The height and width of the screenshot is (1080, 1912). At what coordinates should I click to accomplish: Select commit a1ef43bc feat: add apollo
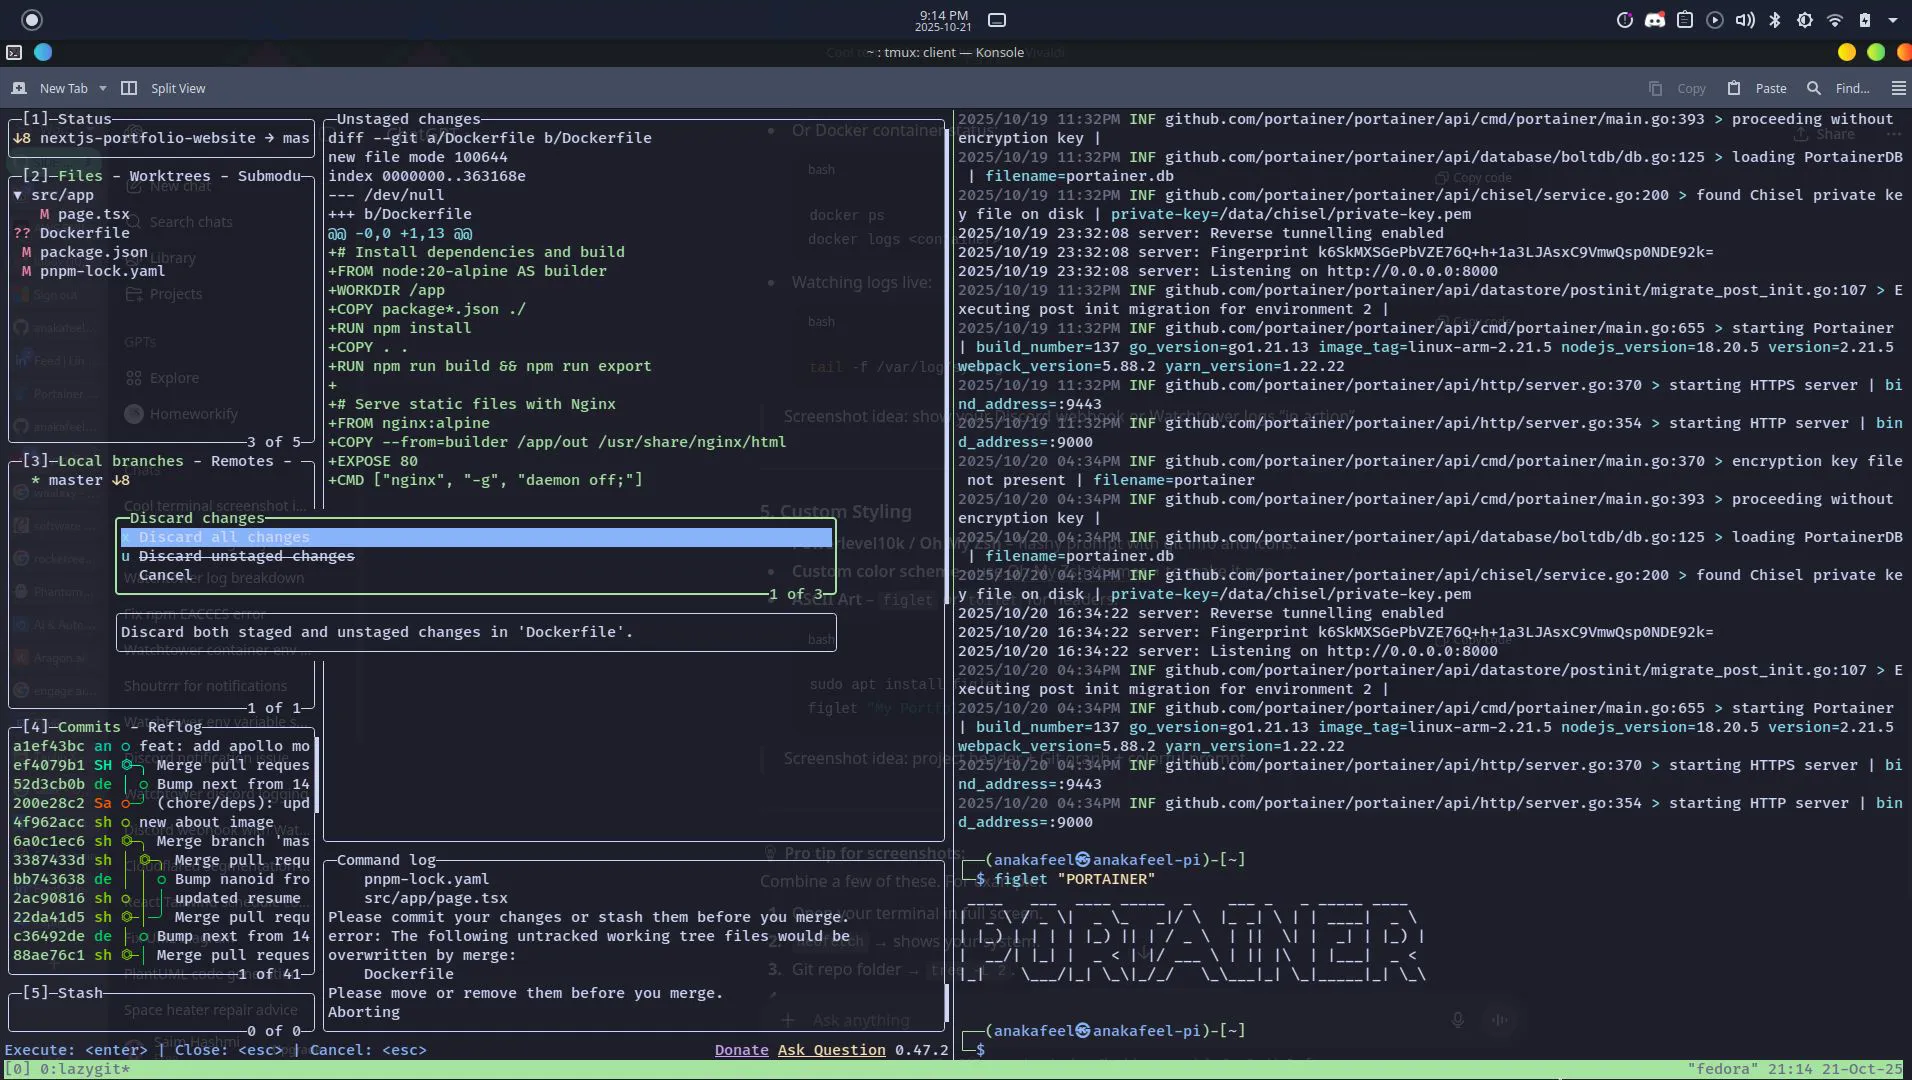(162, 746)
